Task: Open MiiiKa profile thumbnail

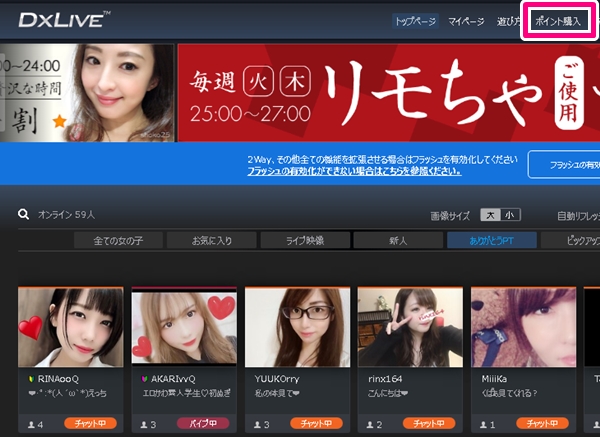Action: coord(523,328)
